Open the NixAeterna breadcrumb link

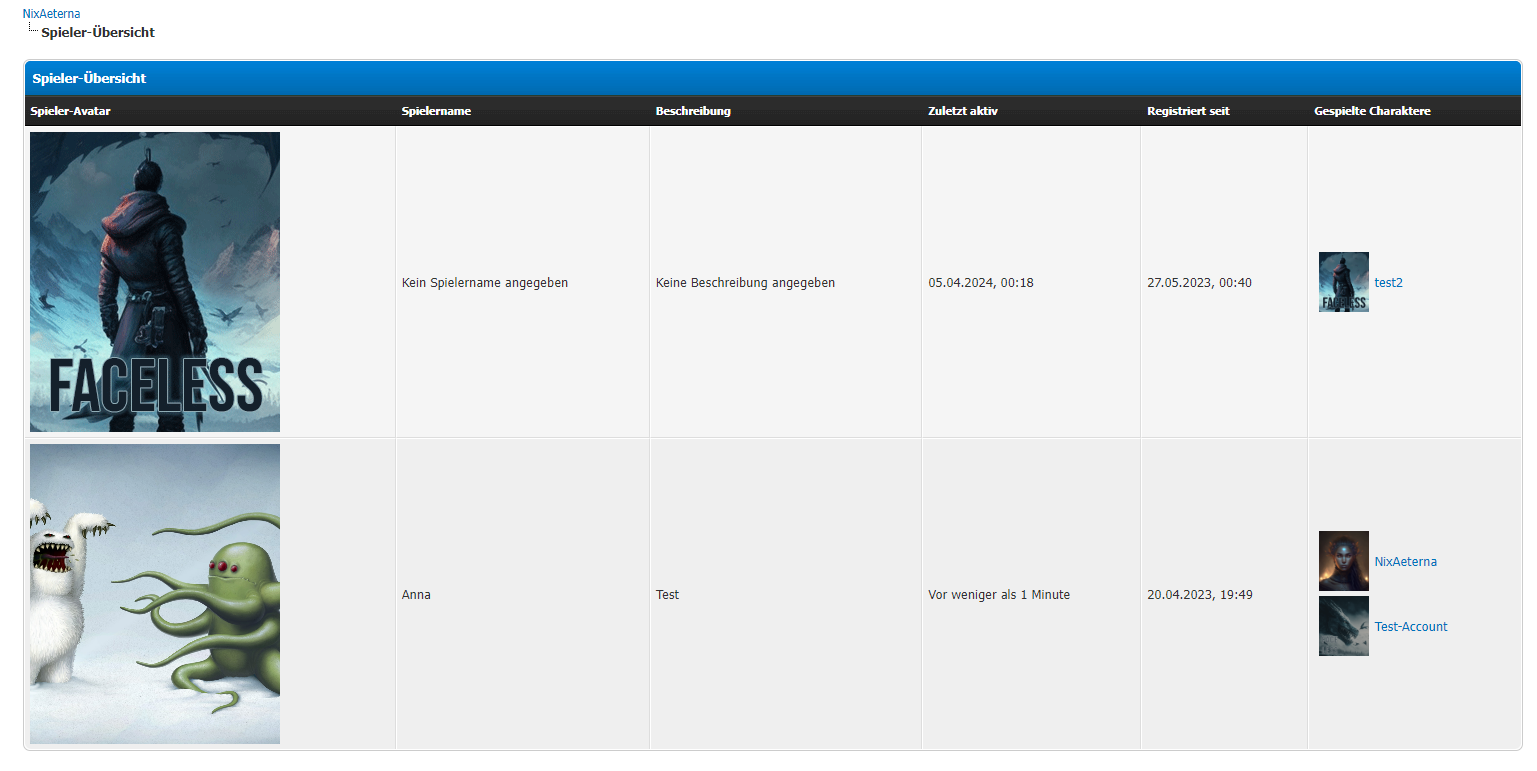pos(51,14)
